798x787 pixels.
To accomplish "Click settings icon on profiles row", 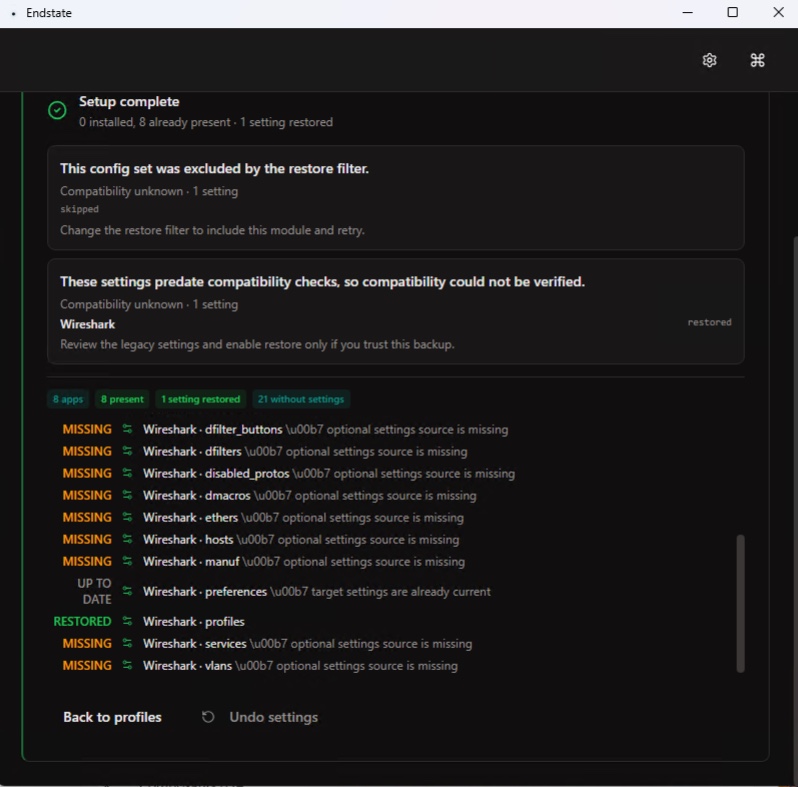I will pos(127,621).
